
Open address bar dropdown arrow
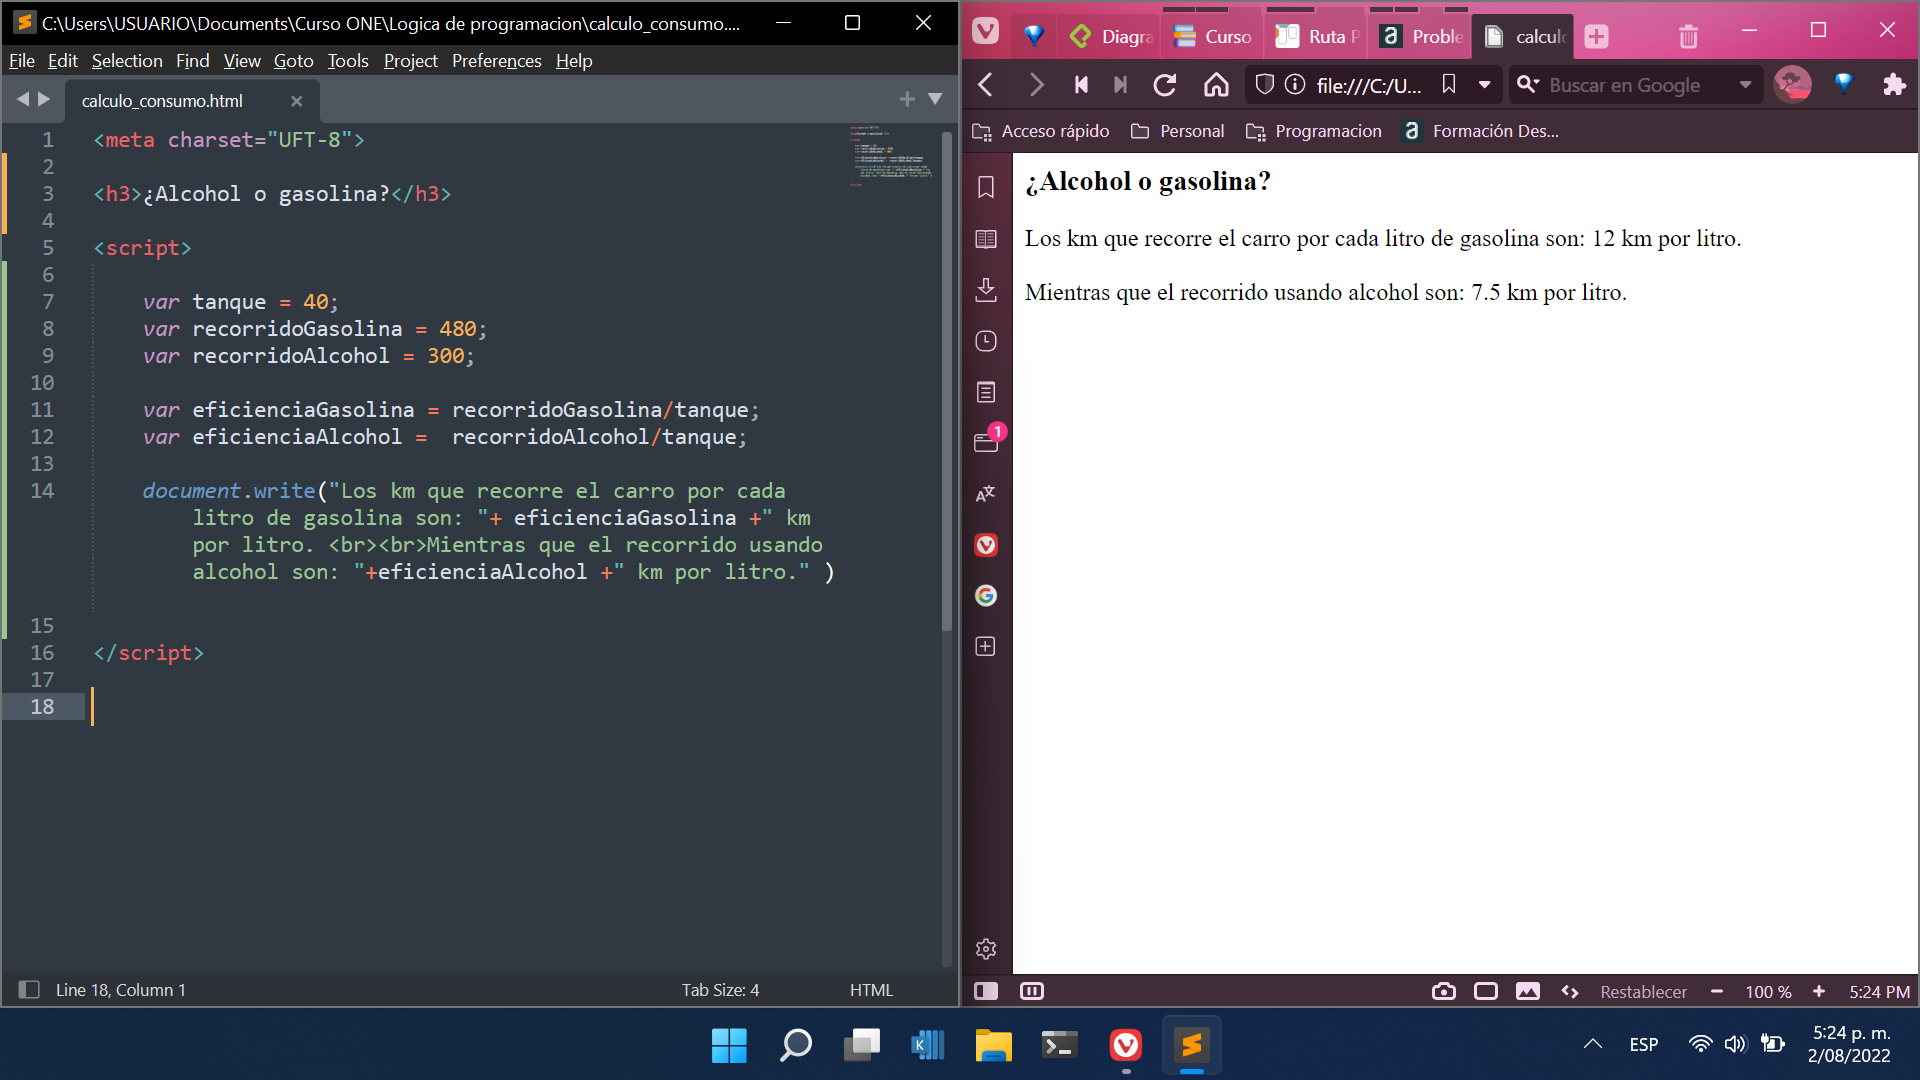point(1485,85)
